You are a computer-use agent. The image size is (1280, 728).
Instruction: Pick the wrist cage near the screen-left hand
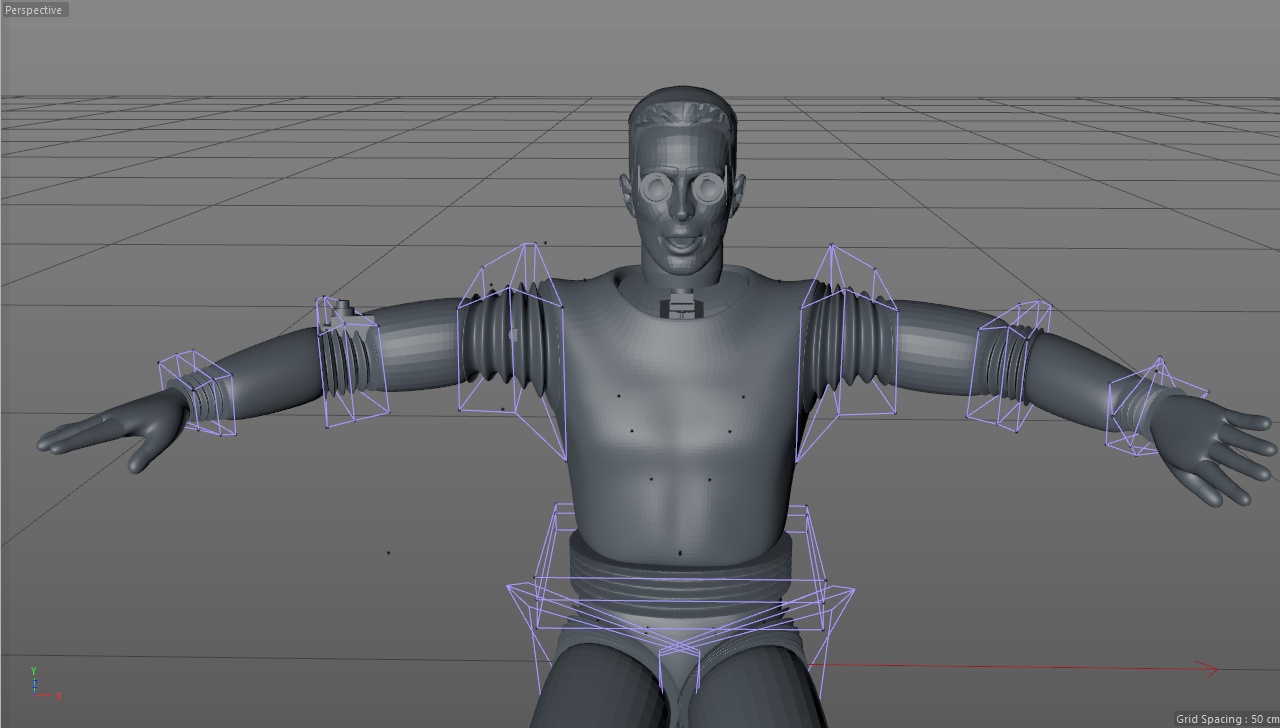198,394
